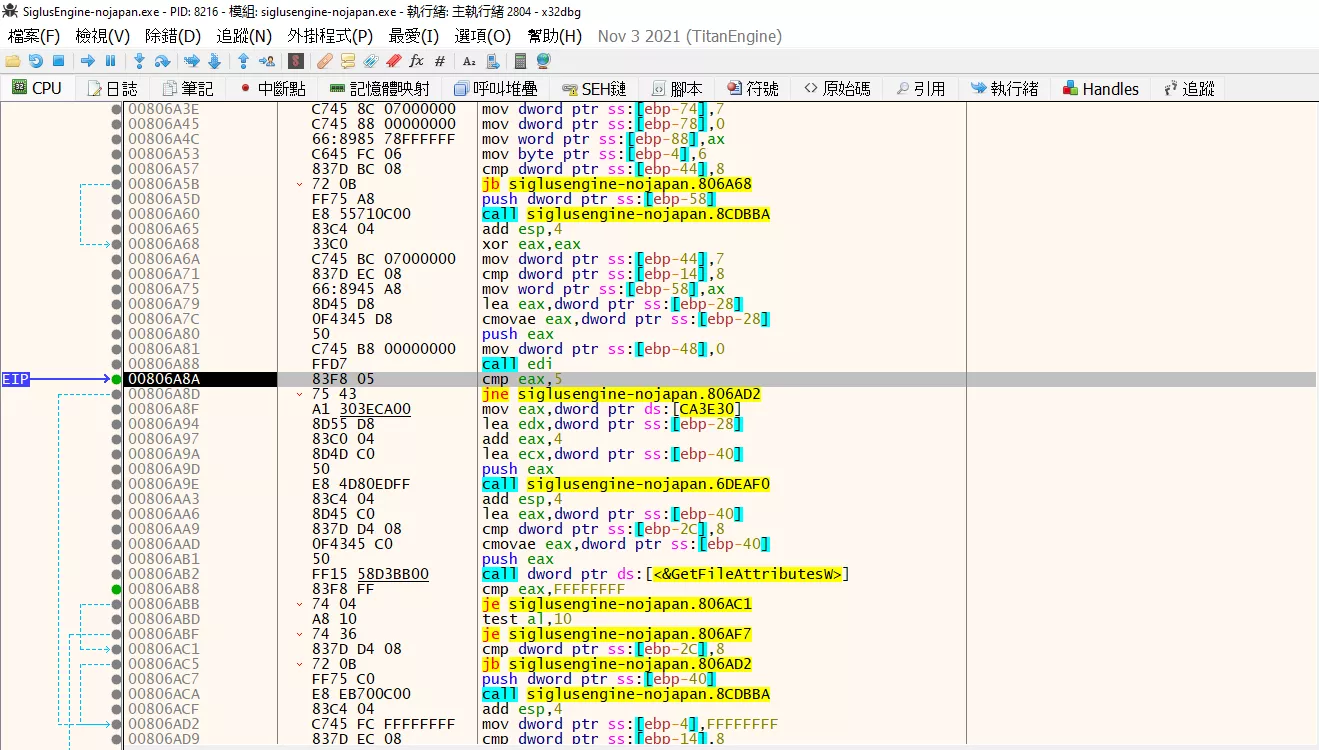
Task: Switch to the 記憶體映射 memory map tab
Action: pos(380,88)
